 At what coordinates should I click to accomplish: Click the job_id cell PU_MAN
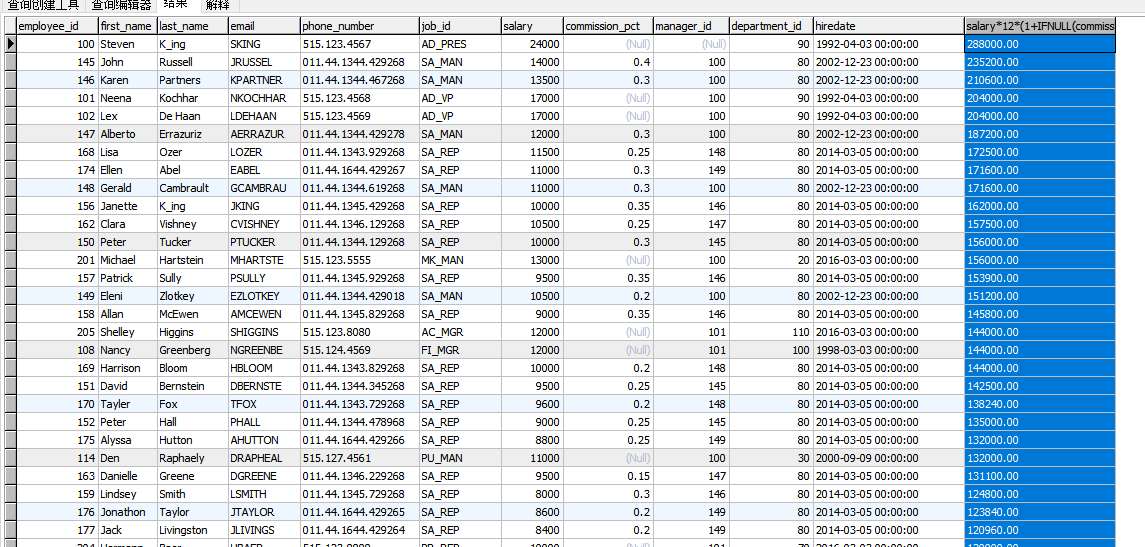(x=459, y=458)
